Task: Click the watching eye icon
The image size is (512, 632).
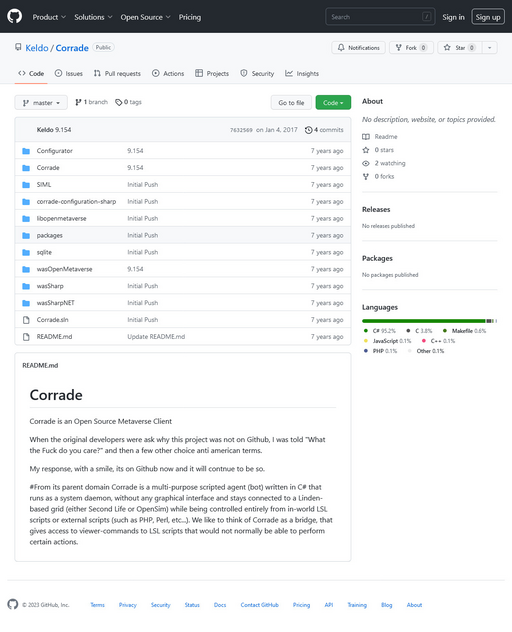Action: tap(366, 163)
